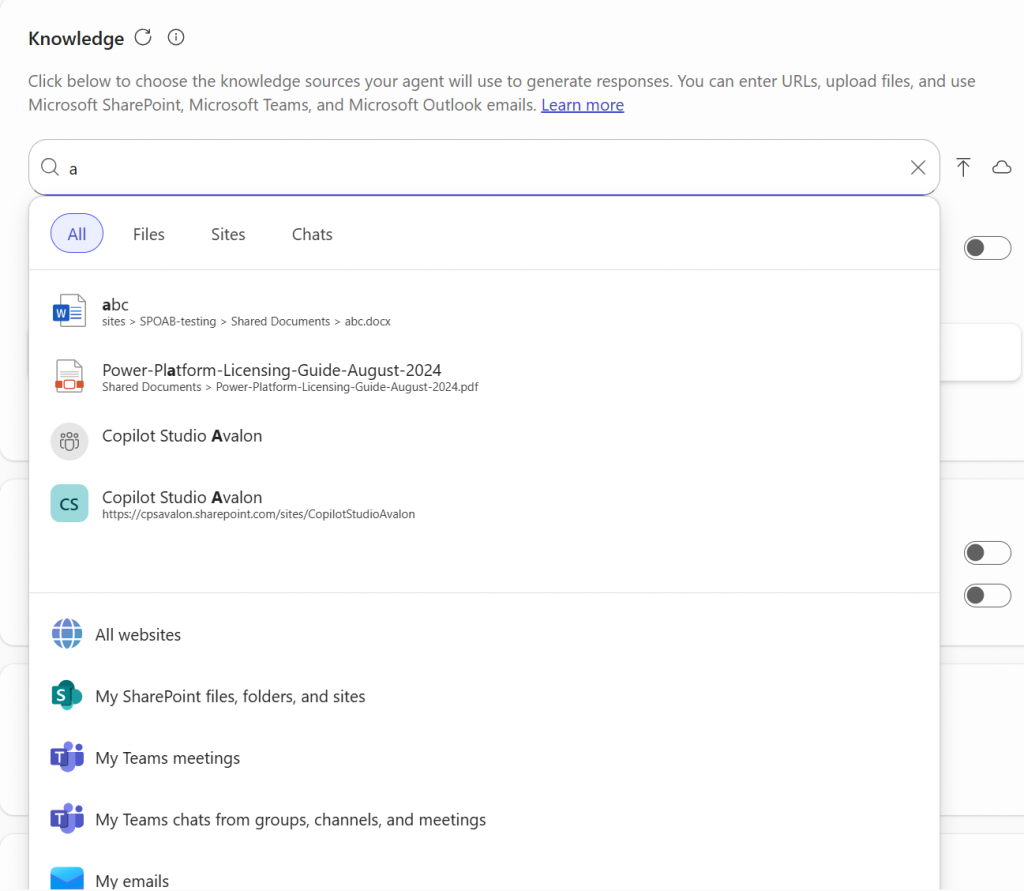Click the cpsavalon.sharepoint.com URL text
Viewport: 1024px width, 891px height.
point(258,514)
